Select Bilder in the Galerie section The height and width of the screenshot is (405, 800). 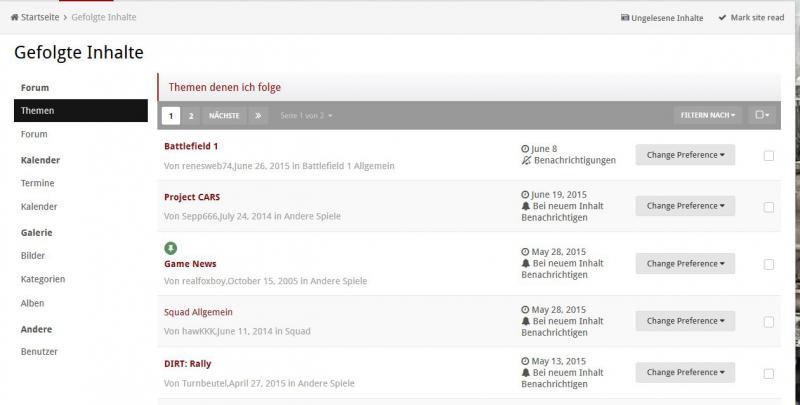pyautogui.click(x=33, y=255)
